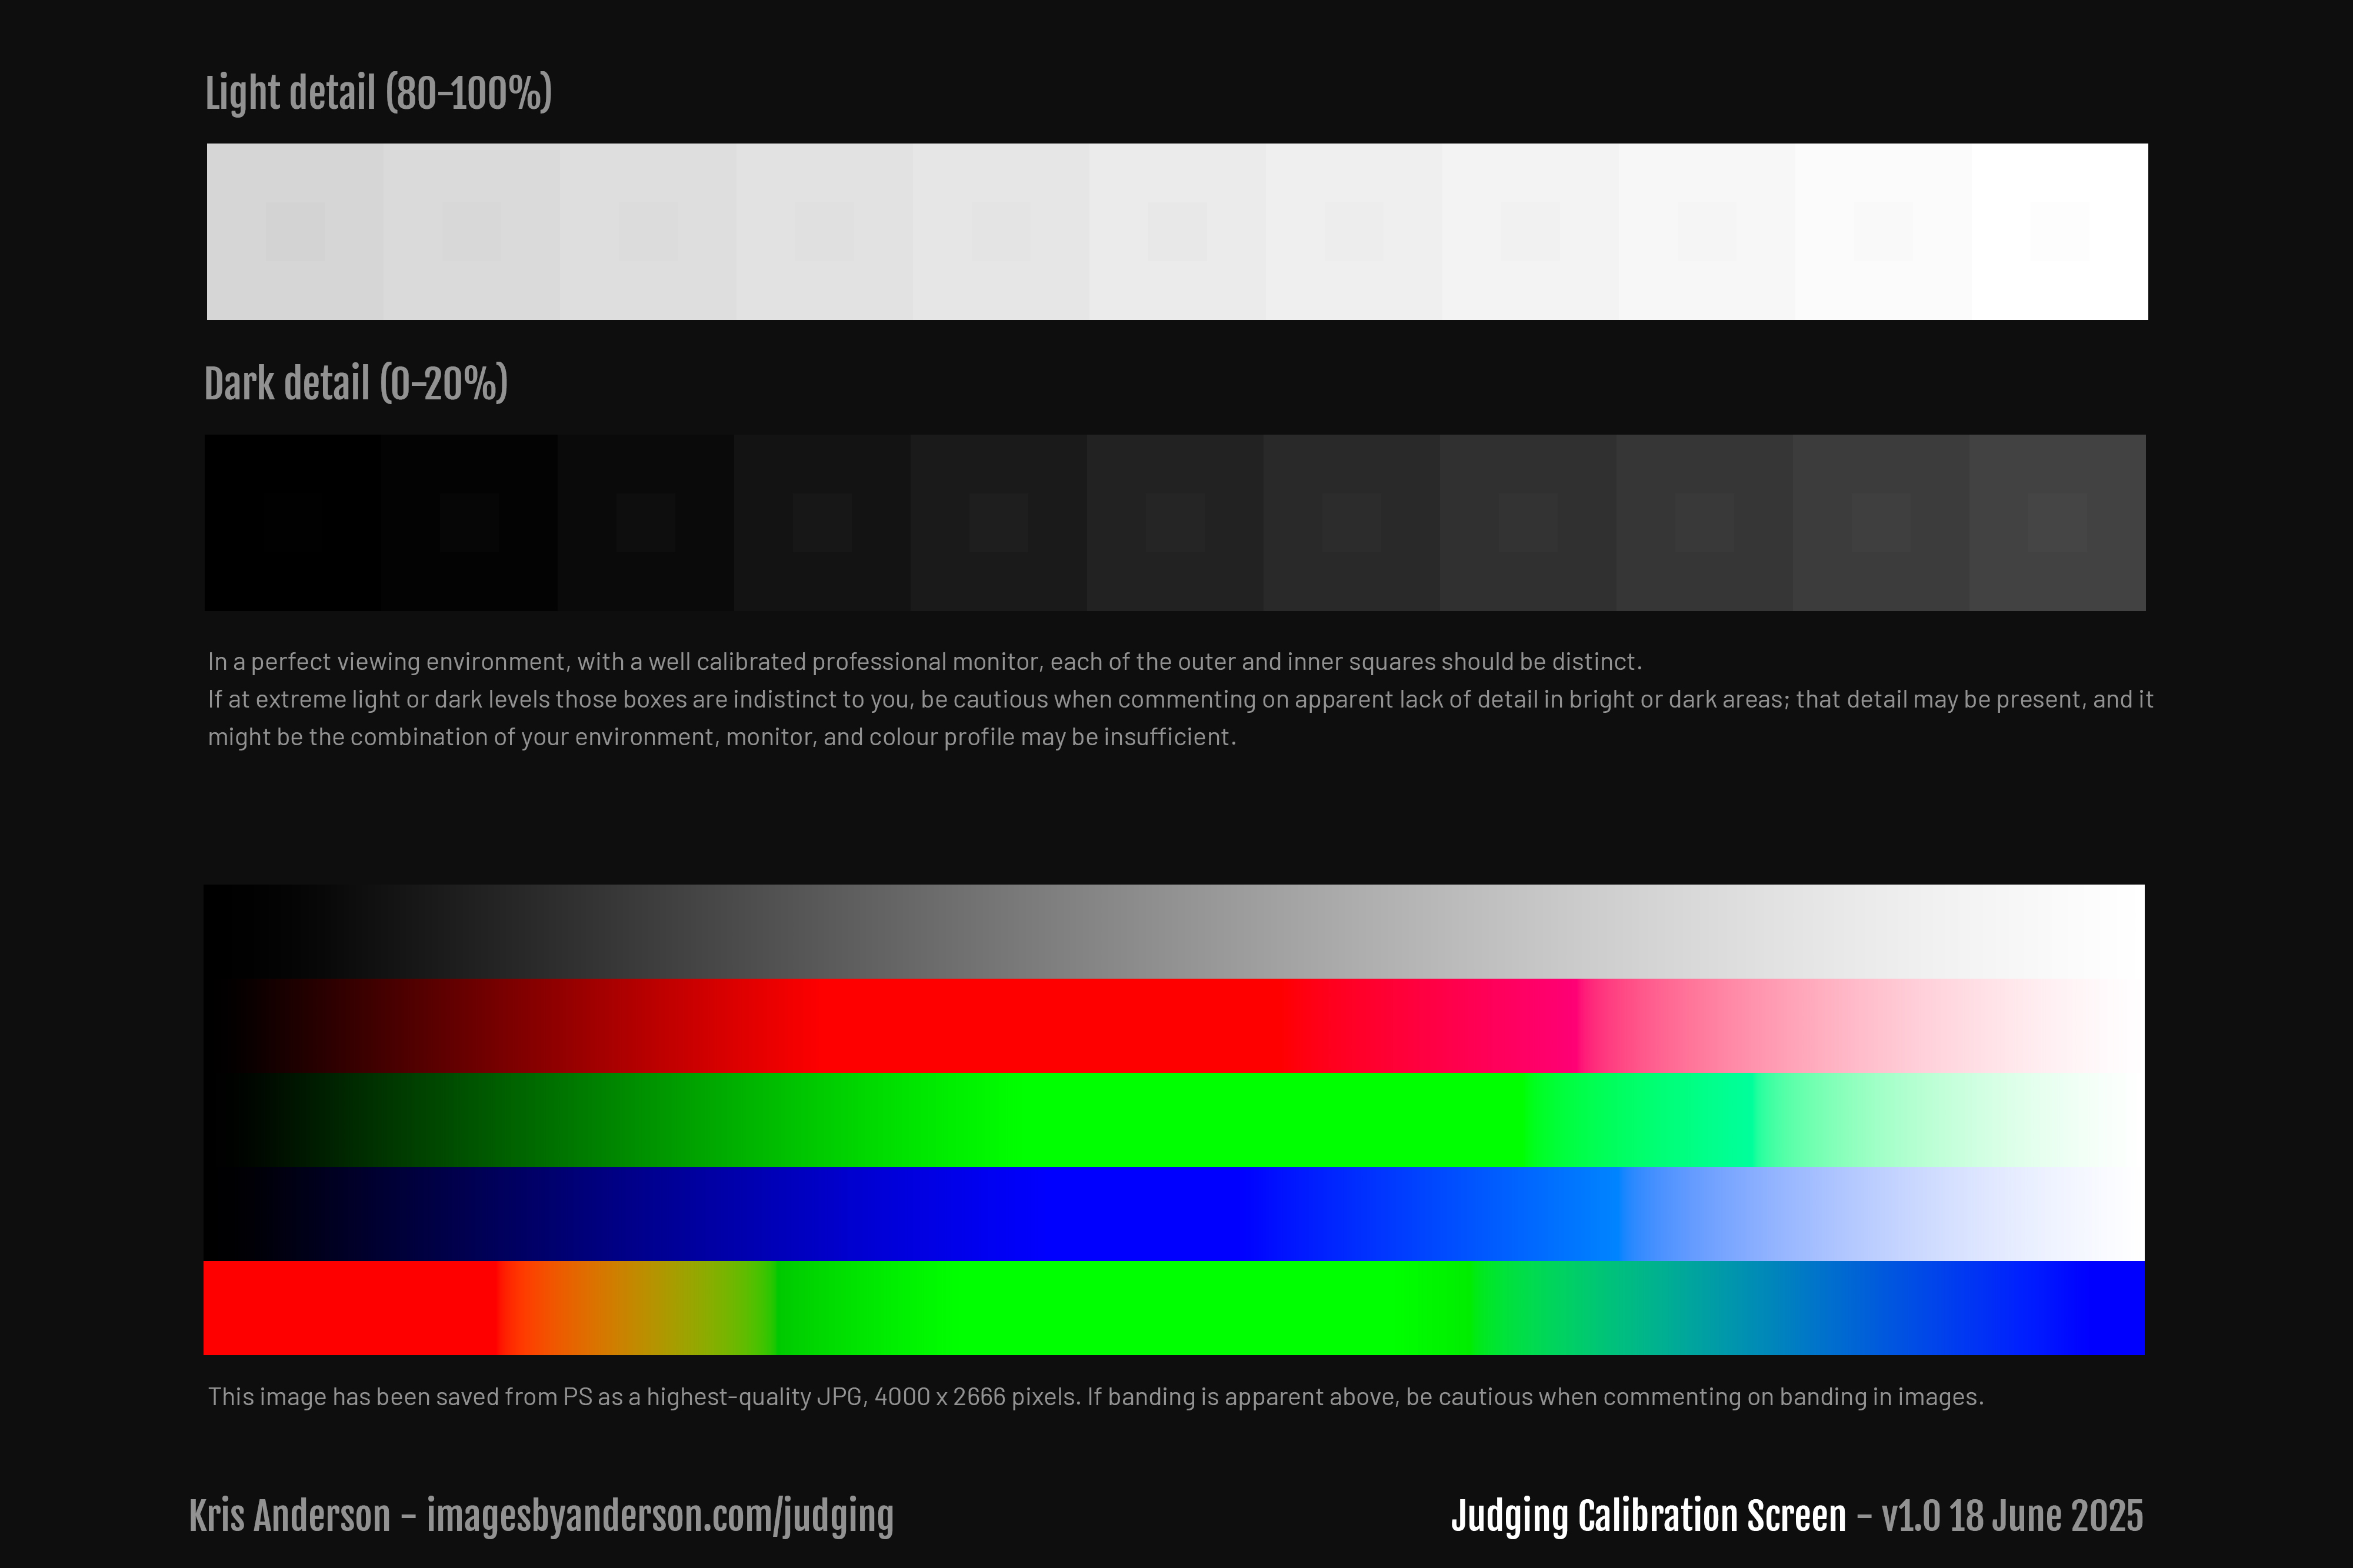
Task: Click inner square of the leftmost light detail swatch
Action: click(295, 231)
